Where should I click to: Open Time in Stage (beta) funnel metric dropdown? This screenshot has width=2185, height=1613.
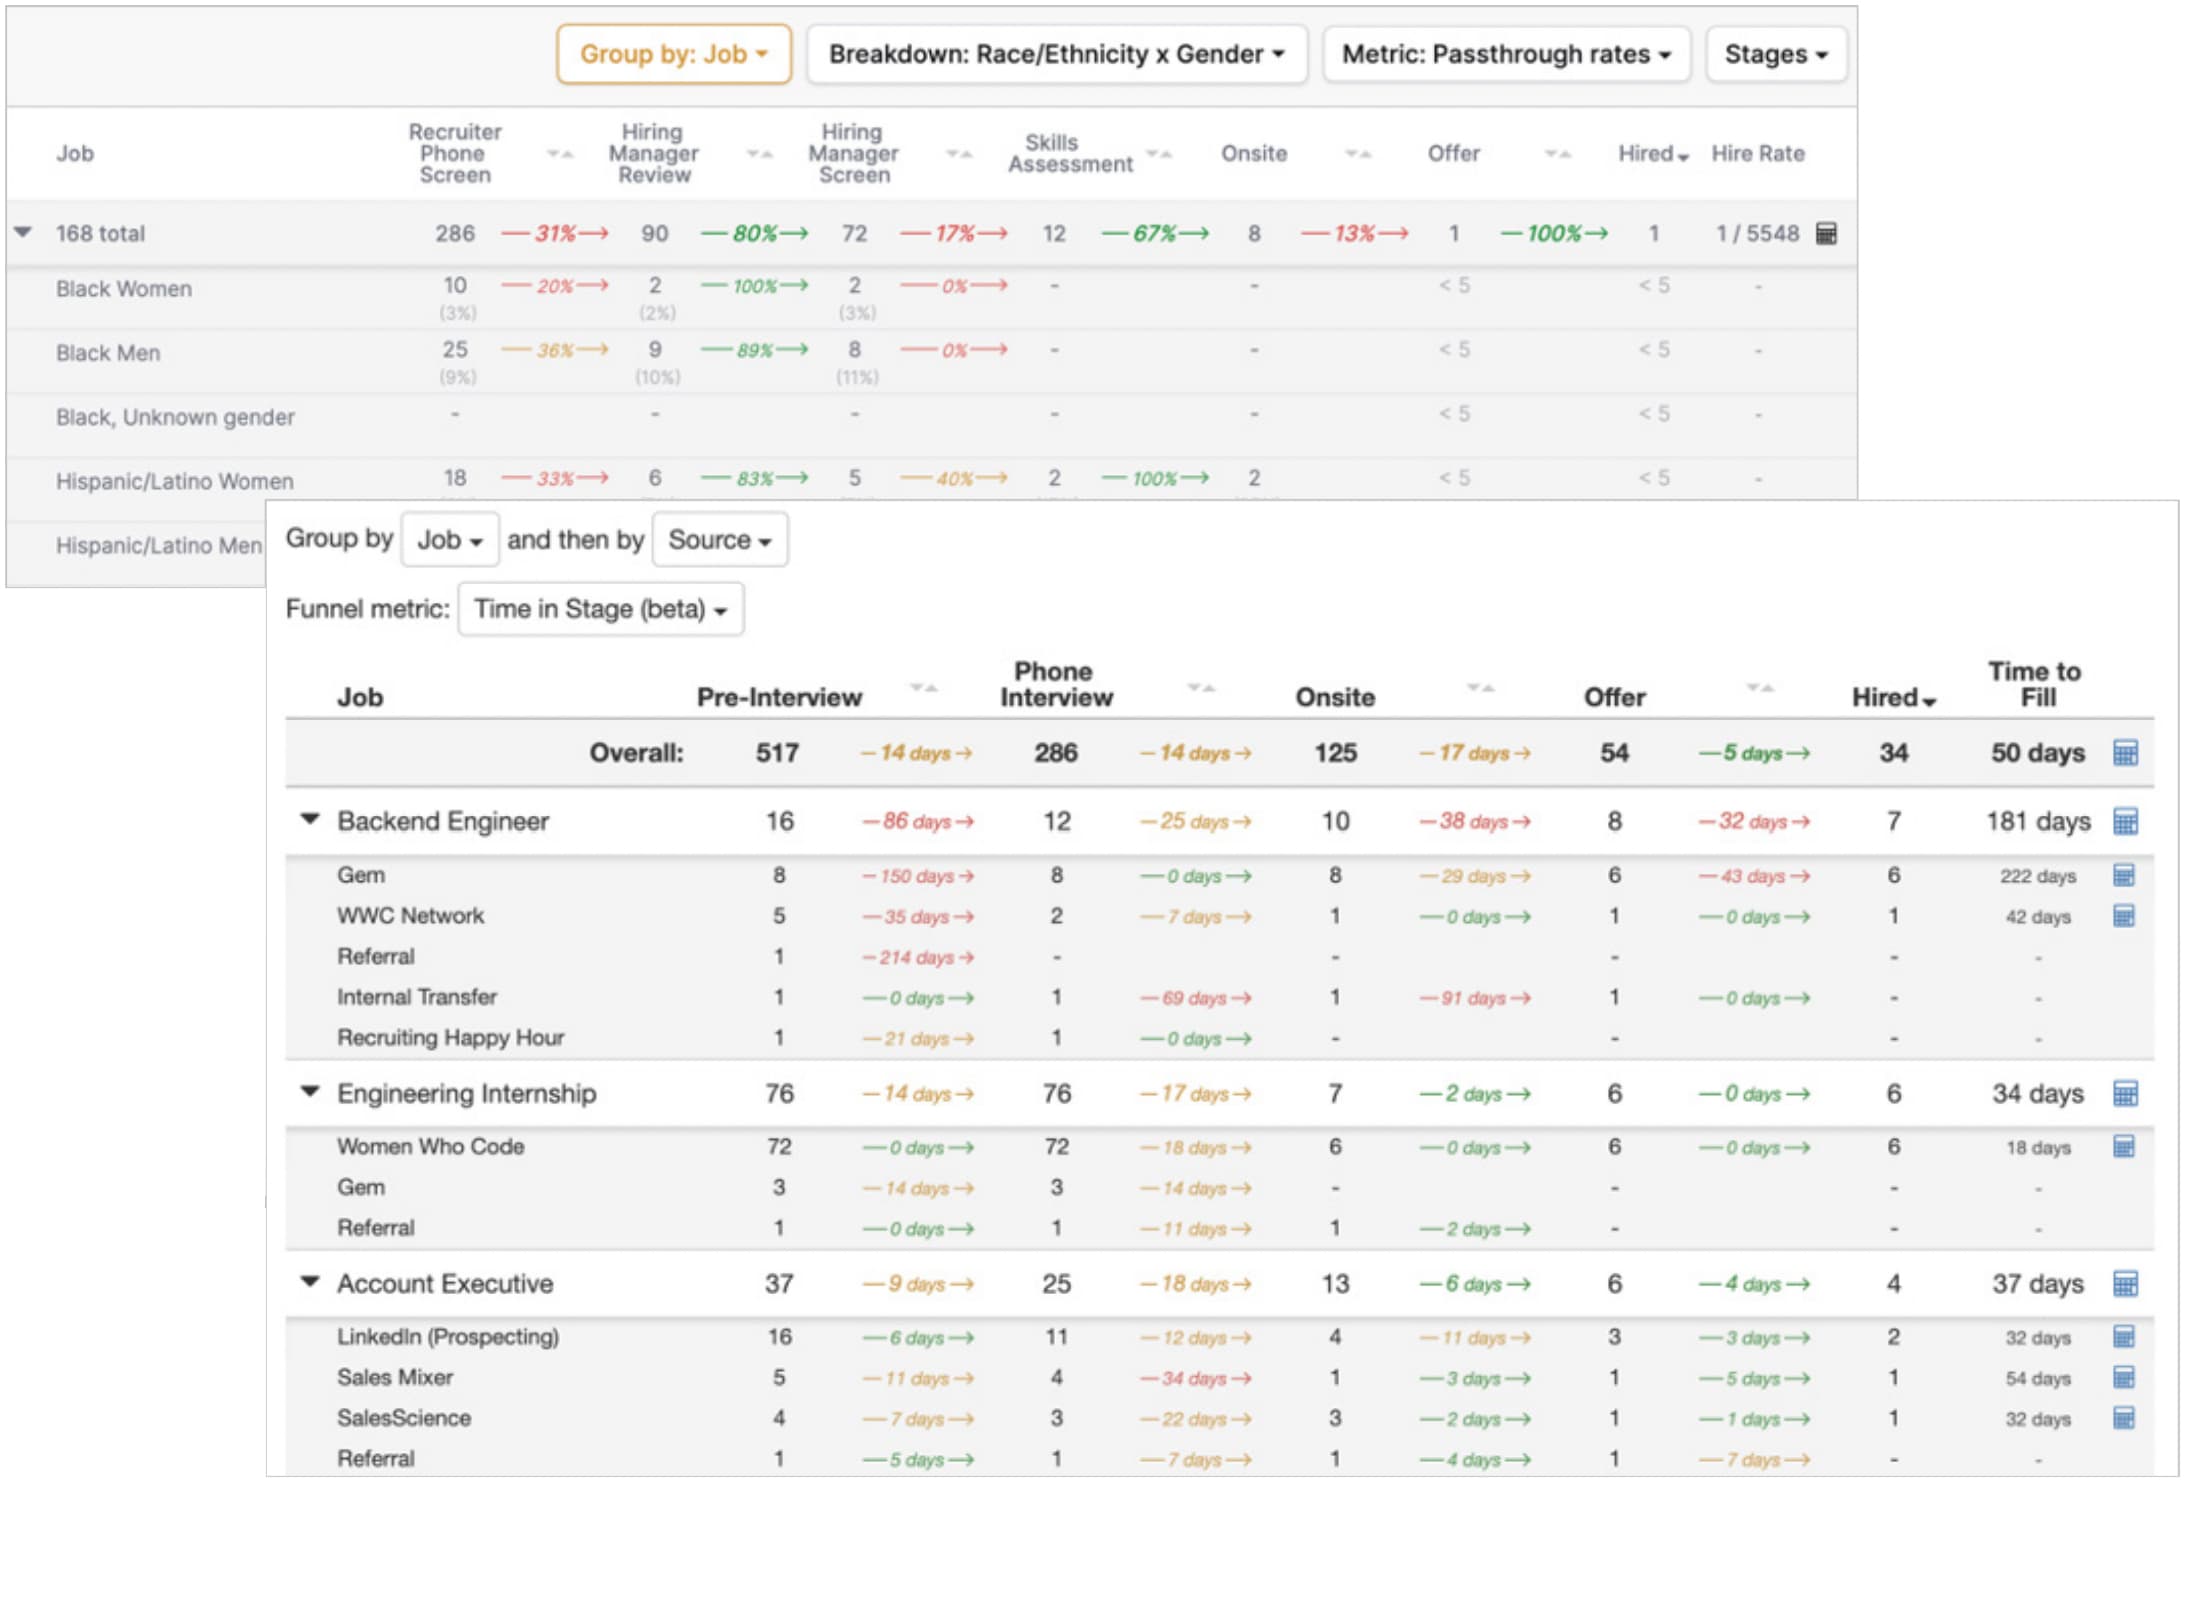click(600, 609)
